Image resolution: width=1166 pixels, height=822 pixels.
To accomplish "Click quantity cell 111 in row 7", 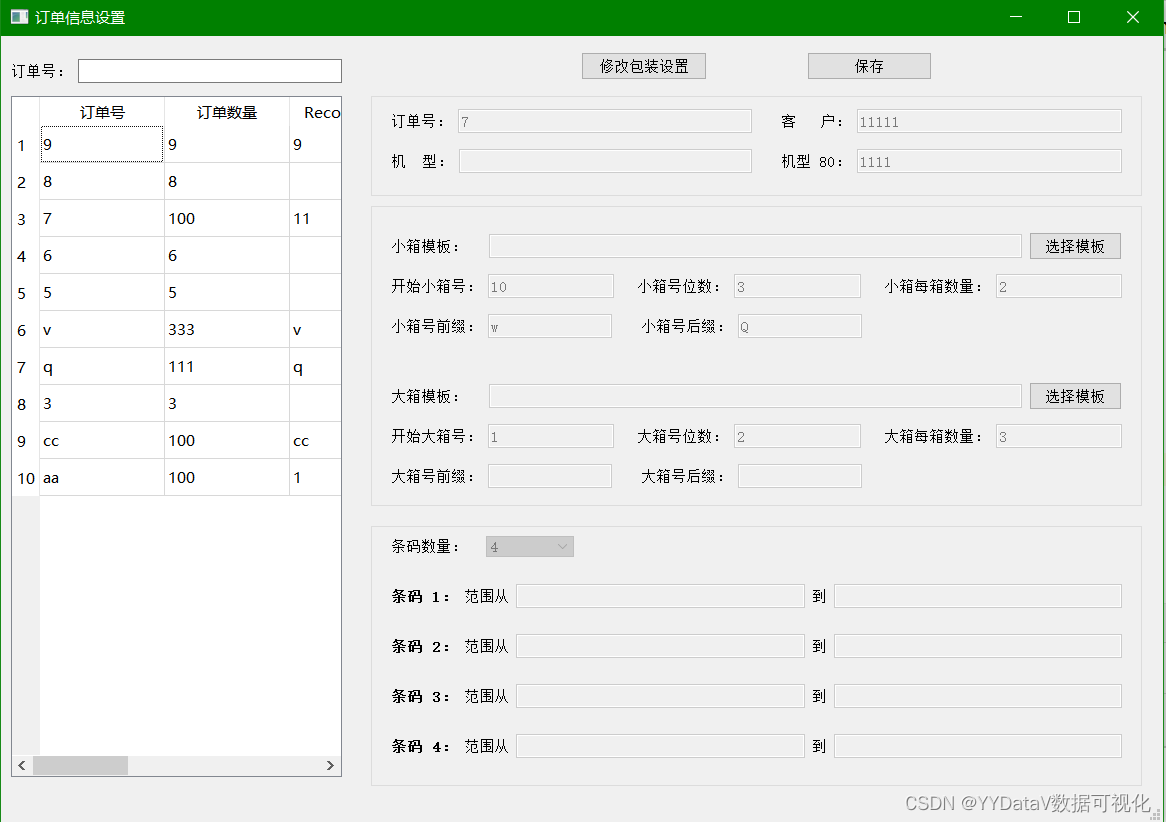I will point(227,367).
